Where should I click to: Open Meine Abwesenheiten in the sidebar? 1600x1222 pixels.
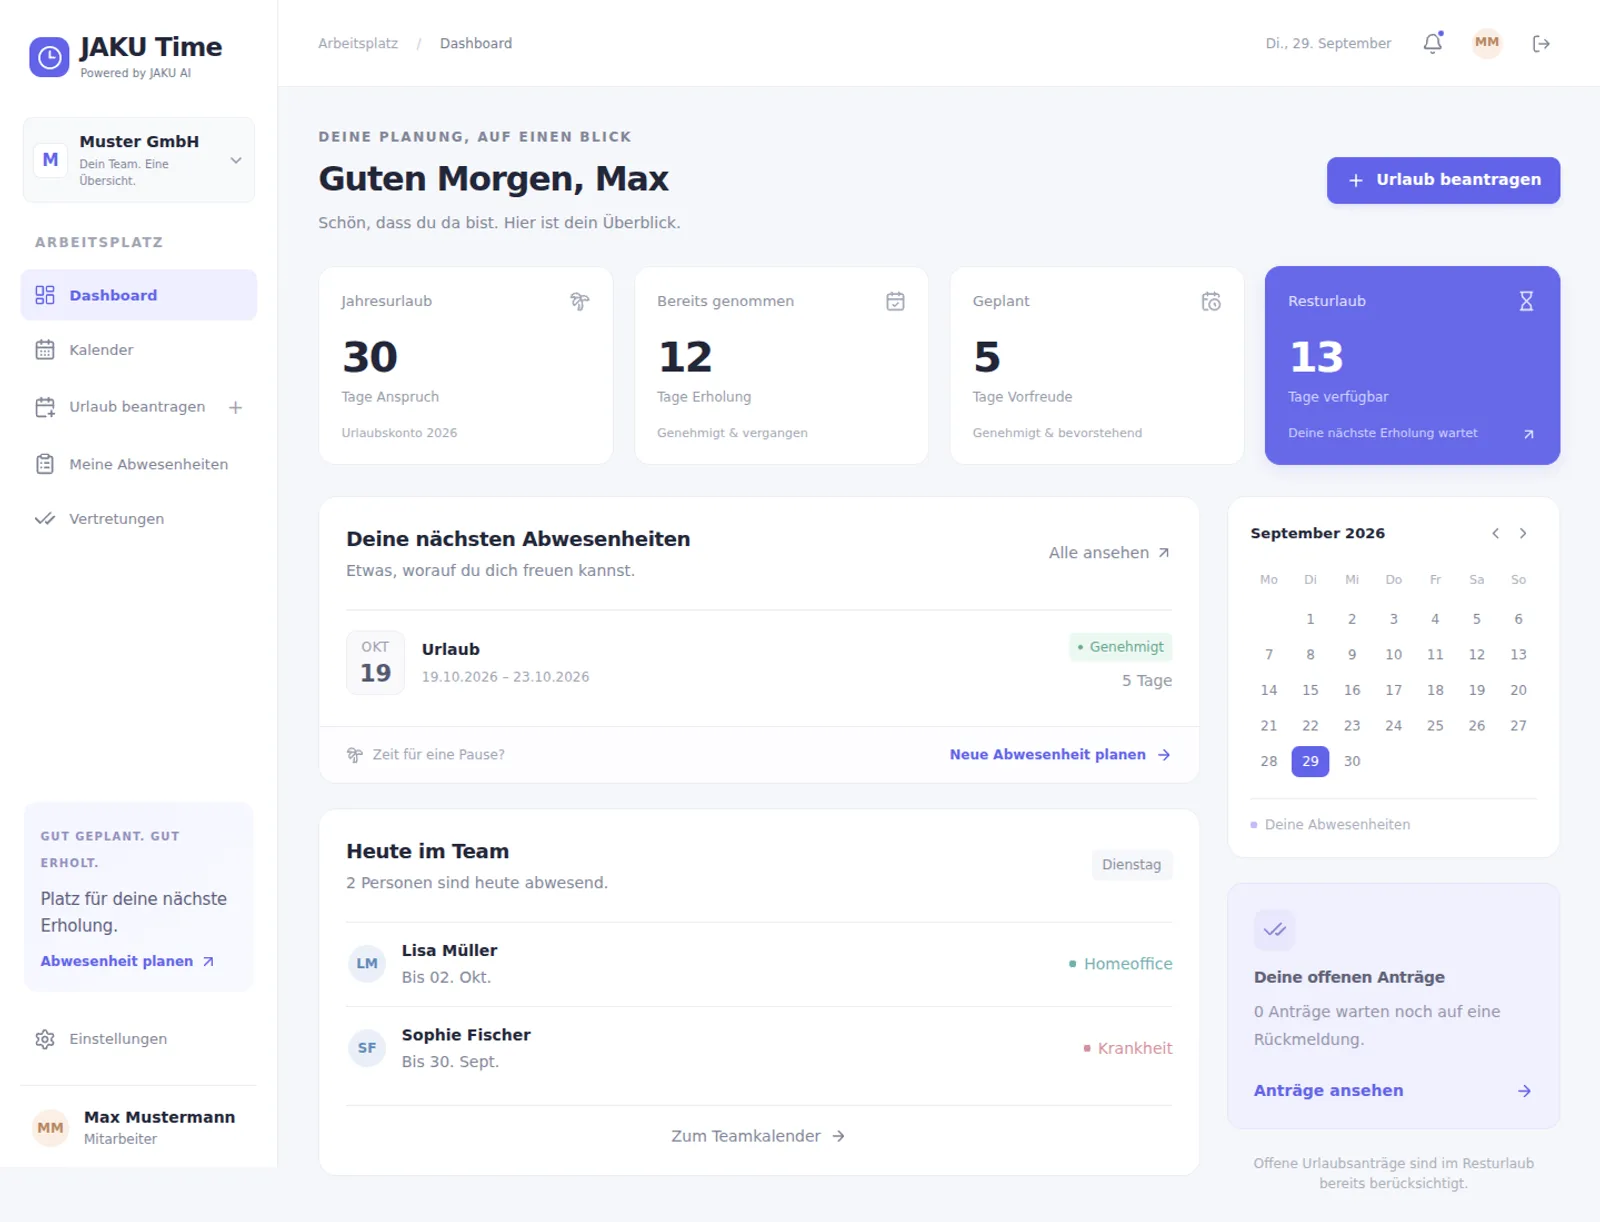pos(139,464)
